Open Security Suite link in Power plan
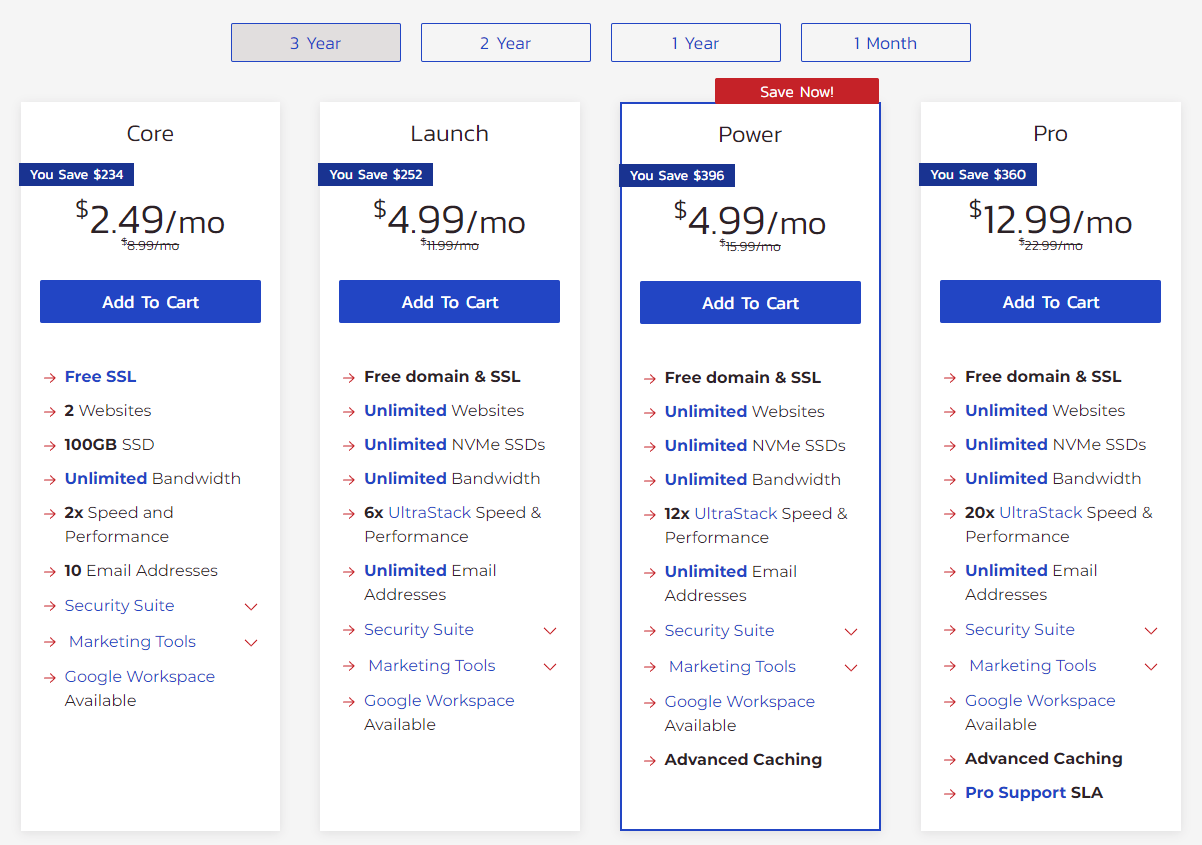The width and height of the screenshot is (1202, 845). coord(719,630)
